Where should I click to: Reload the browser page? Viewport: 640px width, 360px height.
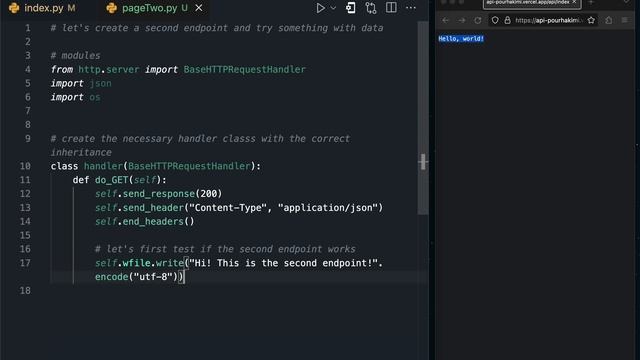click(x=478, y=20)
